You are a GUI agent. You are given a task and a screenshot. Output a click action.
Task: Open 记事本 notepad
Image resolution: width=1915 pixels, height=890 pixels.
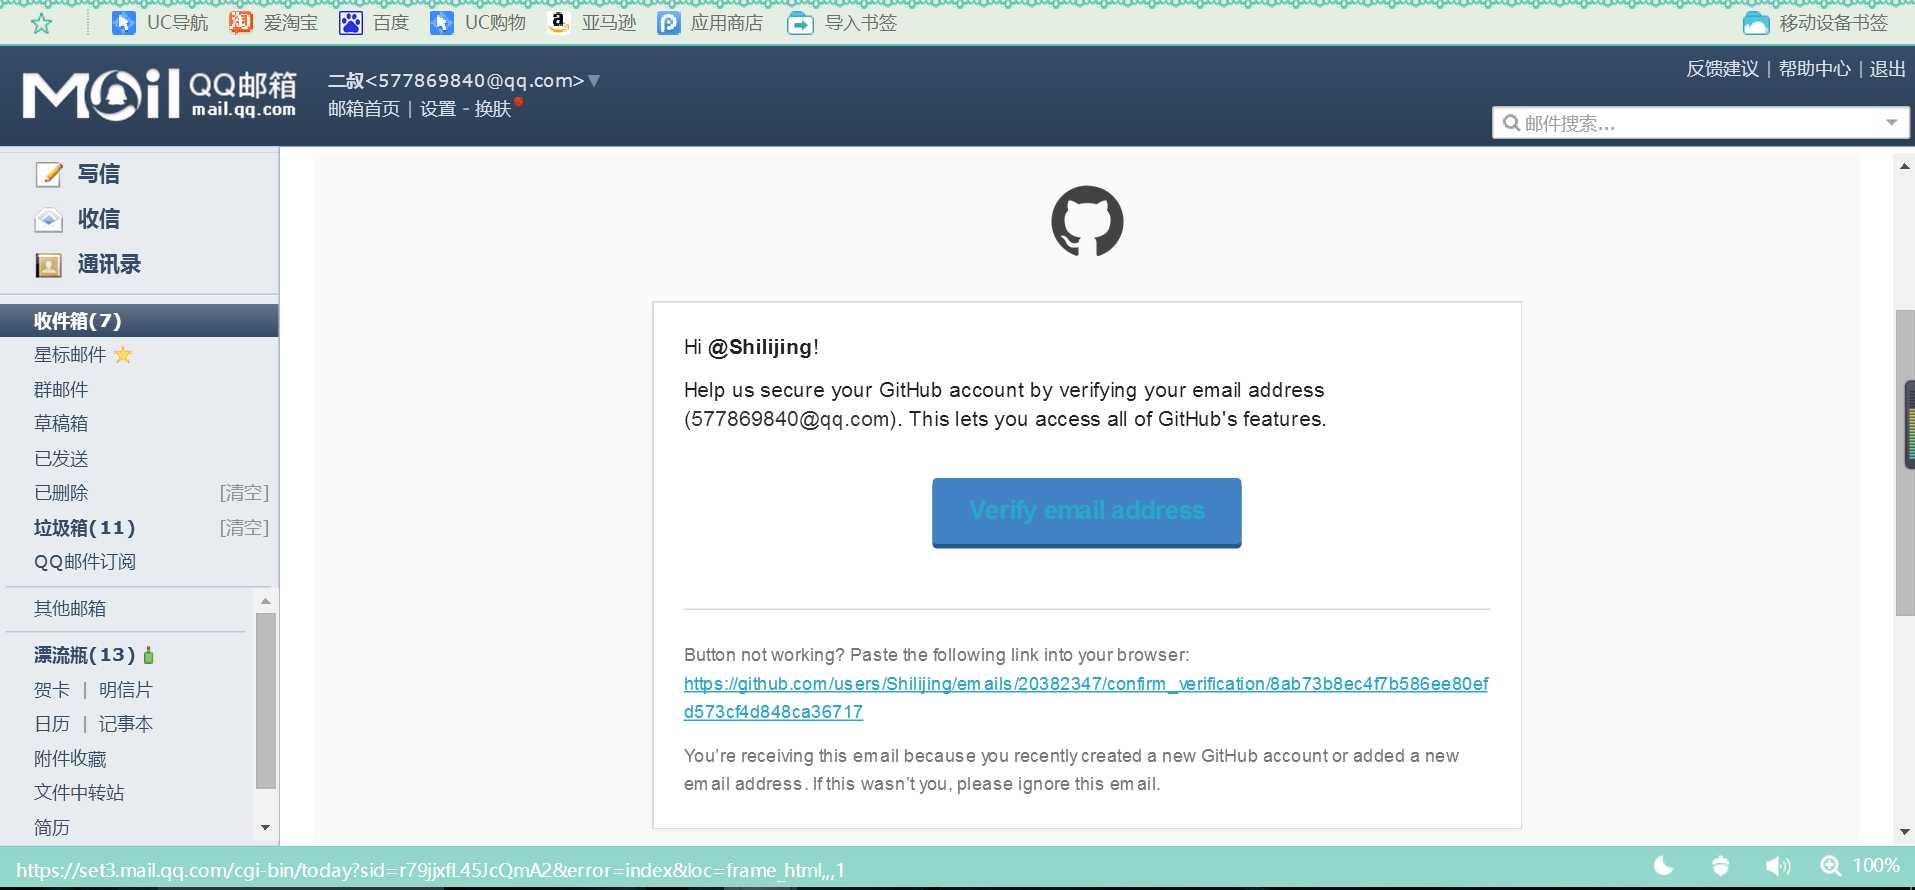click(x=125, y=724)
